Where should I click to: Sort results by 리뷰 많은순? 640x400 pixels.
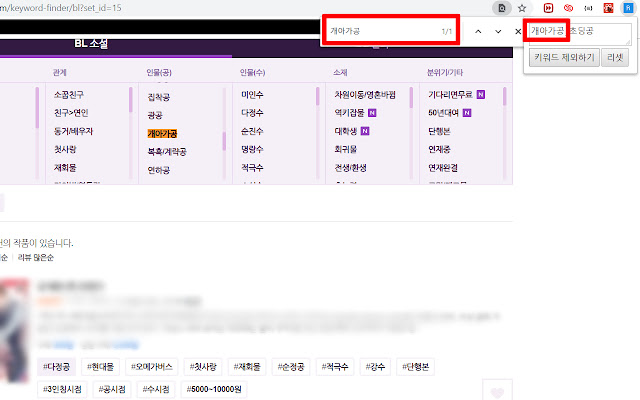[36, 258]
